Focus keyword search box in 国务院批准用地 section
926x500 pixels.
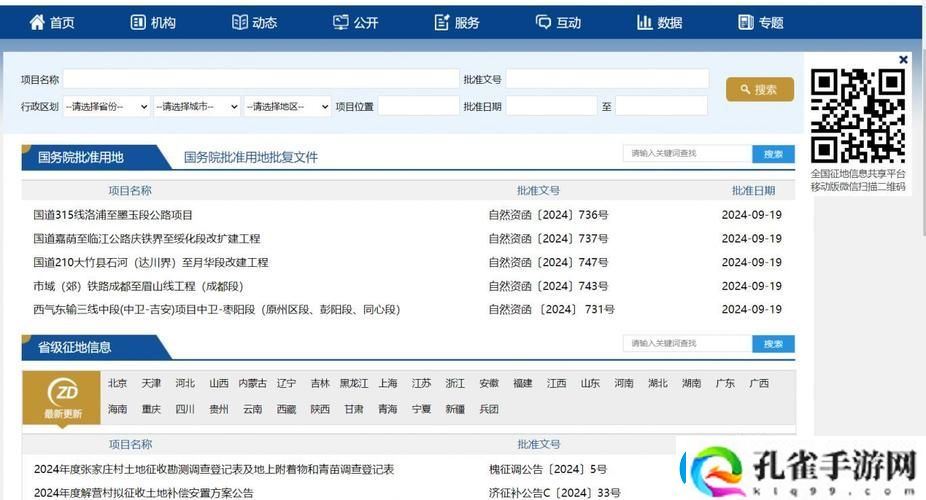click(x=687, y=153)
